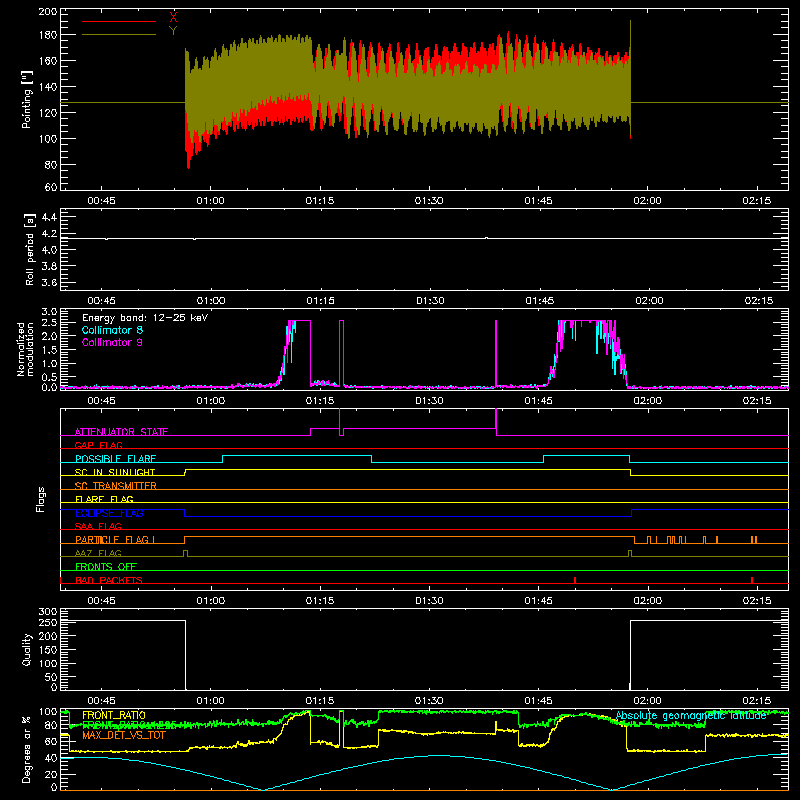Select the GAP_FLAG label
This screenshot has height=800, width=800.
point(98,445)
